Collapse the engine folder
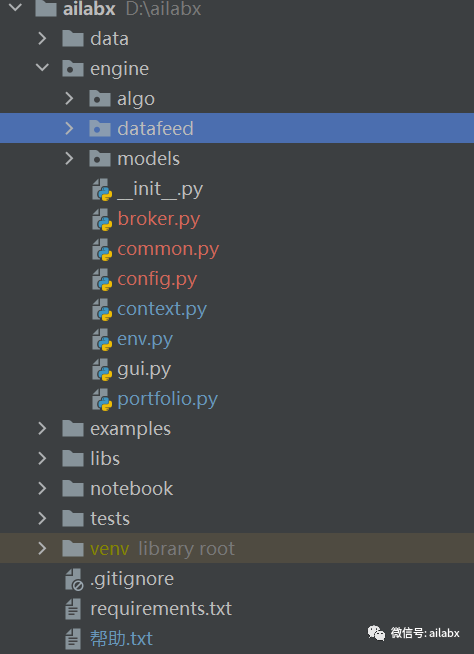The image size is (474, 654). coord(42,68)
